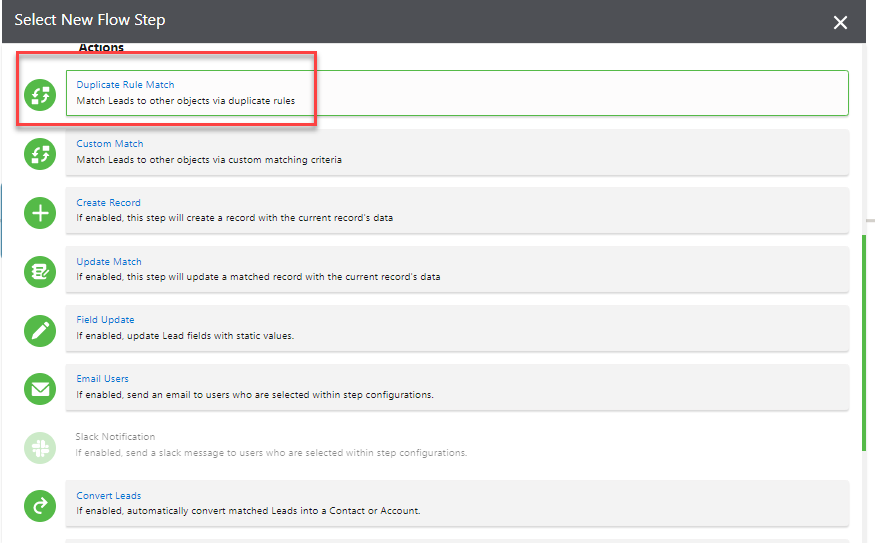The width and height of the screenshot is (875, 543).
Task: Open the Field Update link
Action: pyautogui.click(x=105, y=320)
